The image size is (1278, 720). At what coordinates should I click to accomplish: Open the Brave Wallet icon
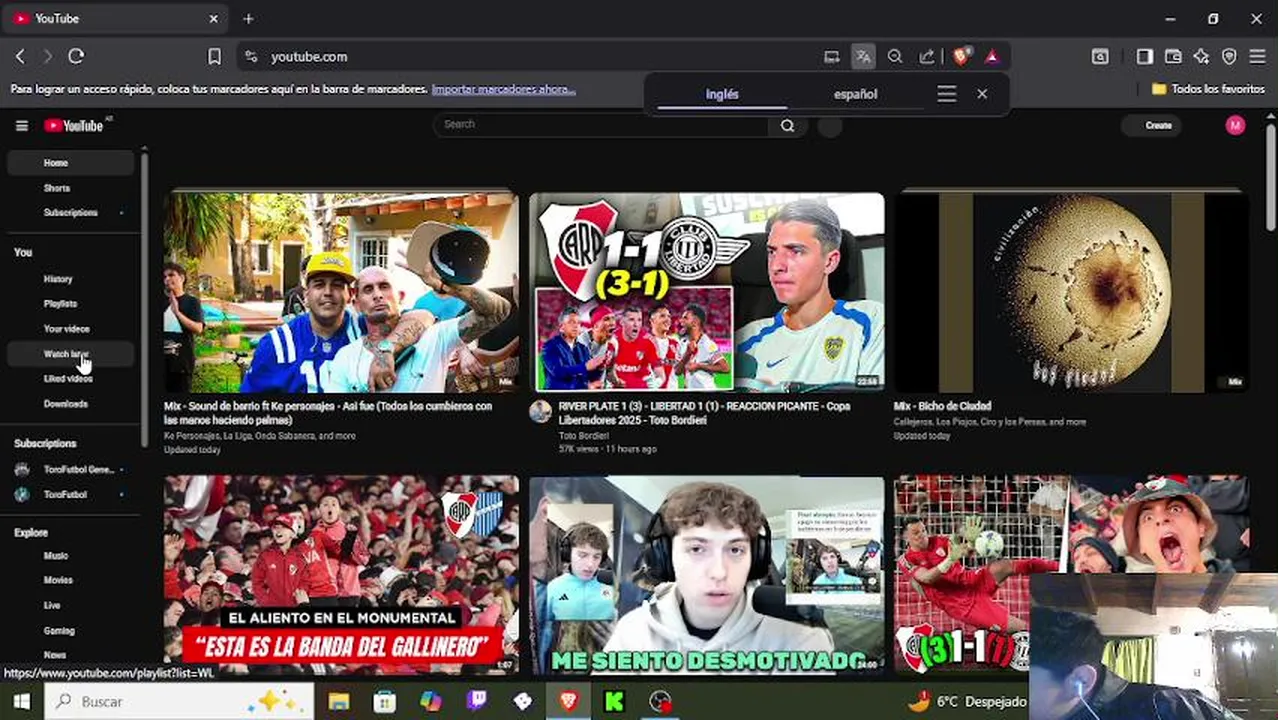click(x=1173, y=57)
